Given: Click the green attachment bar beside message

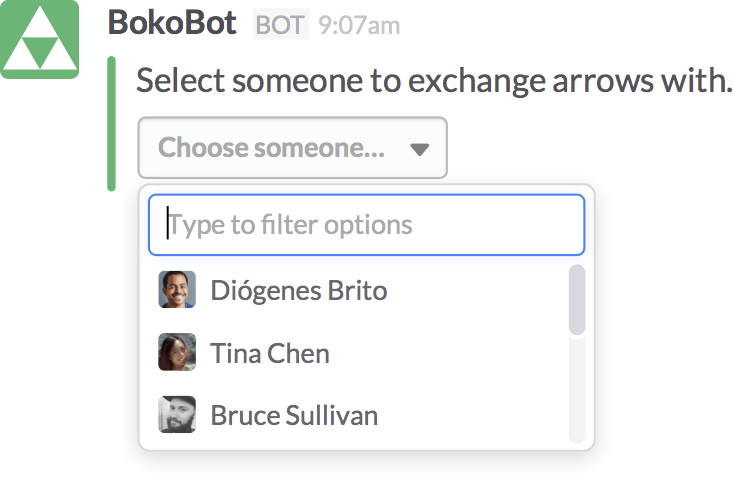Looking at the screenshot, I should click(x=111, y=123).
